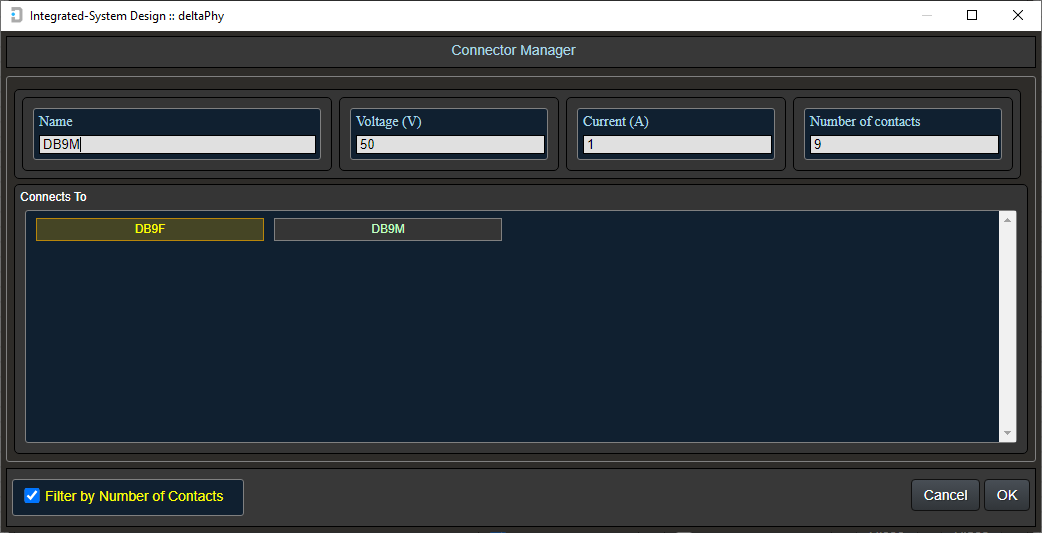Click the scroll up arrow in Connects To list
This screenshot has width=1042, height=533.
1007,220
